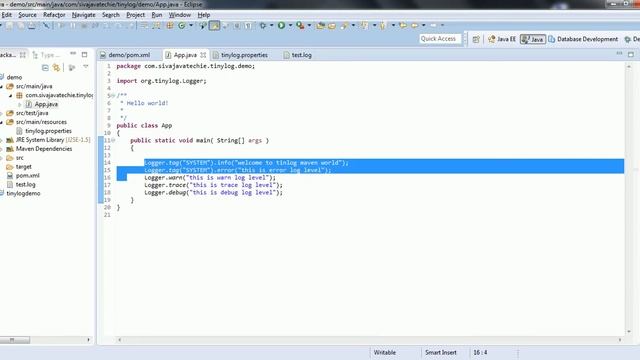Open the Project menu
Viewport: 640px width, 360px height.
[136, 15]
